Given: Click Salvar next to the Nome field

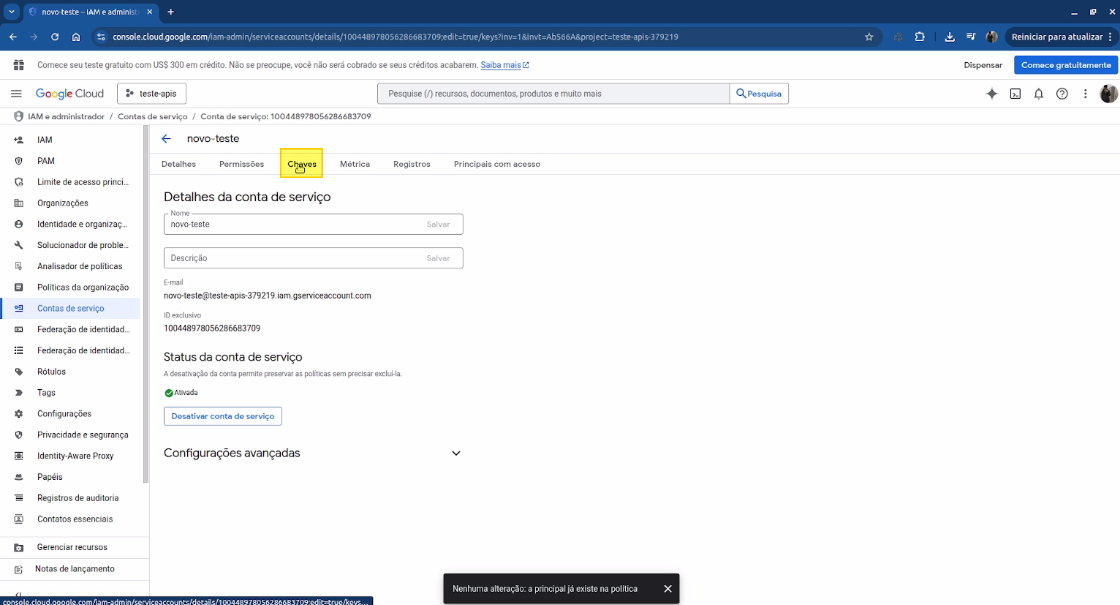Looking at the screenshot, I should click(x=439, y=224).
